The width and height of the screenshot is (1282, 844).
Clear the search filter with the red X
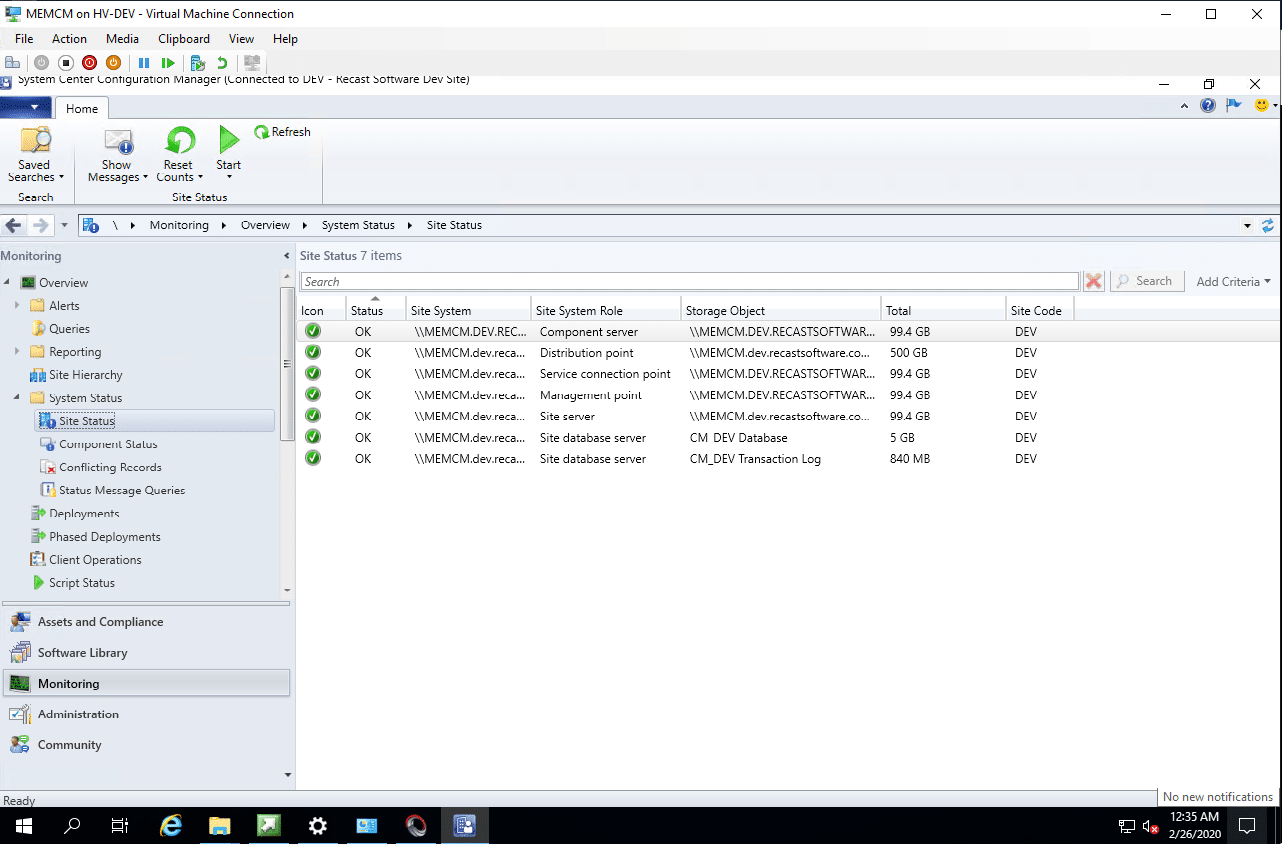point(1093,281)
